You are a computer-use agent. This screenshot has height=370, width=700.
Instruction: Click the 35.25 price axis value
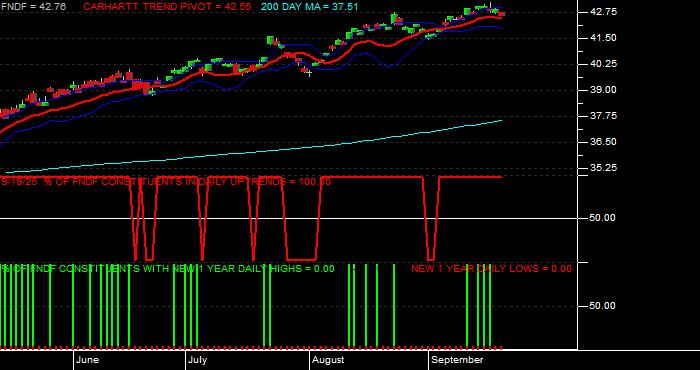tap(603, 168)
